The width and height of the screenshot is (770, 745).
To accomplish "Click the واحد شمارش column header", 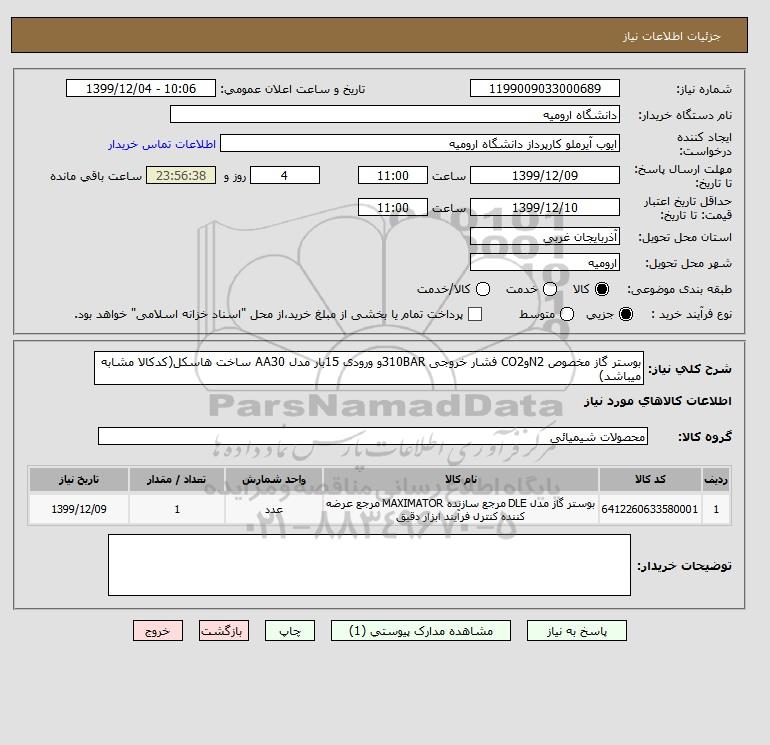I will tap(274, 479).
